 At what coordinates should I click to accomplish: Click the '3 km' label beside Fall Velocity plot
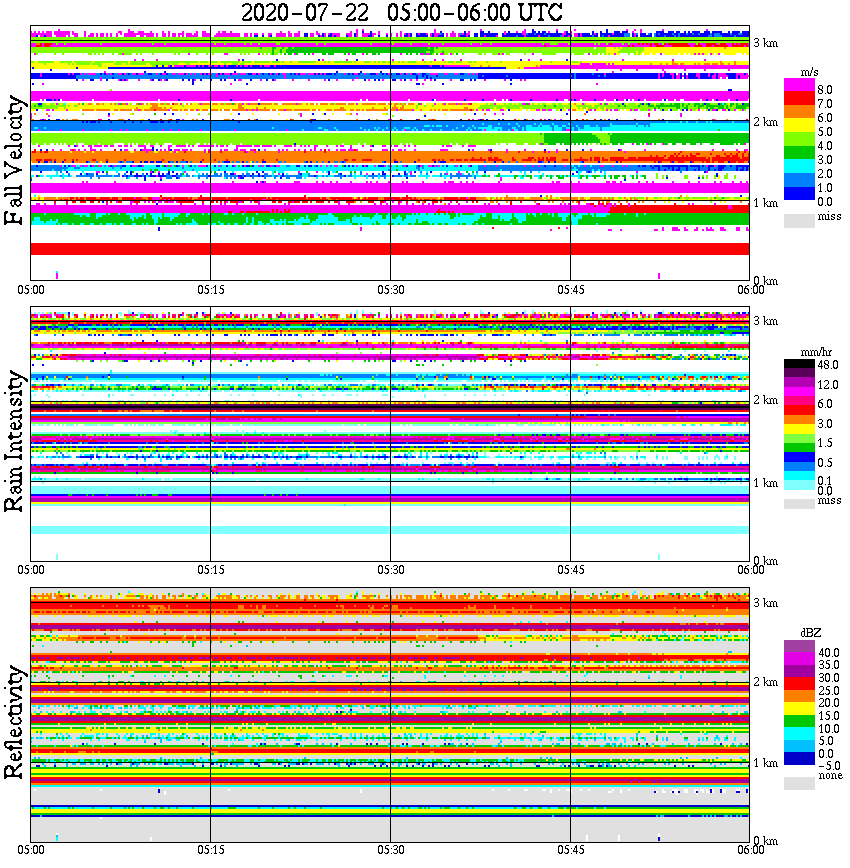[765, 43]
